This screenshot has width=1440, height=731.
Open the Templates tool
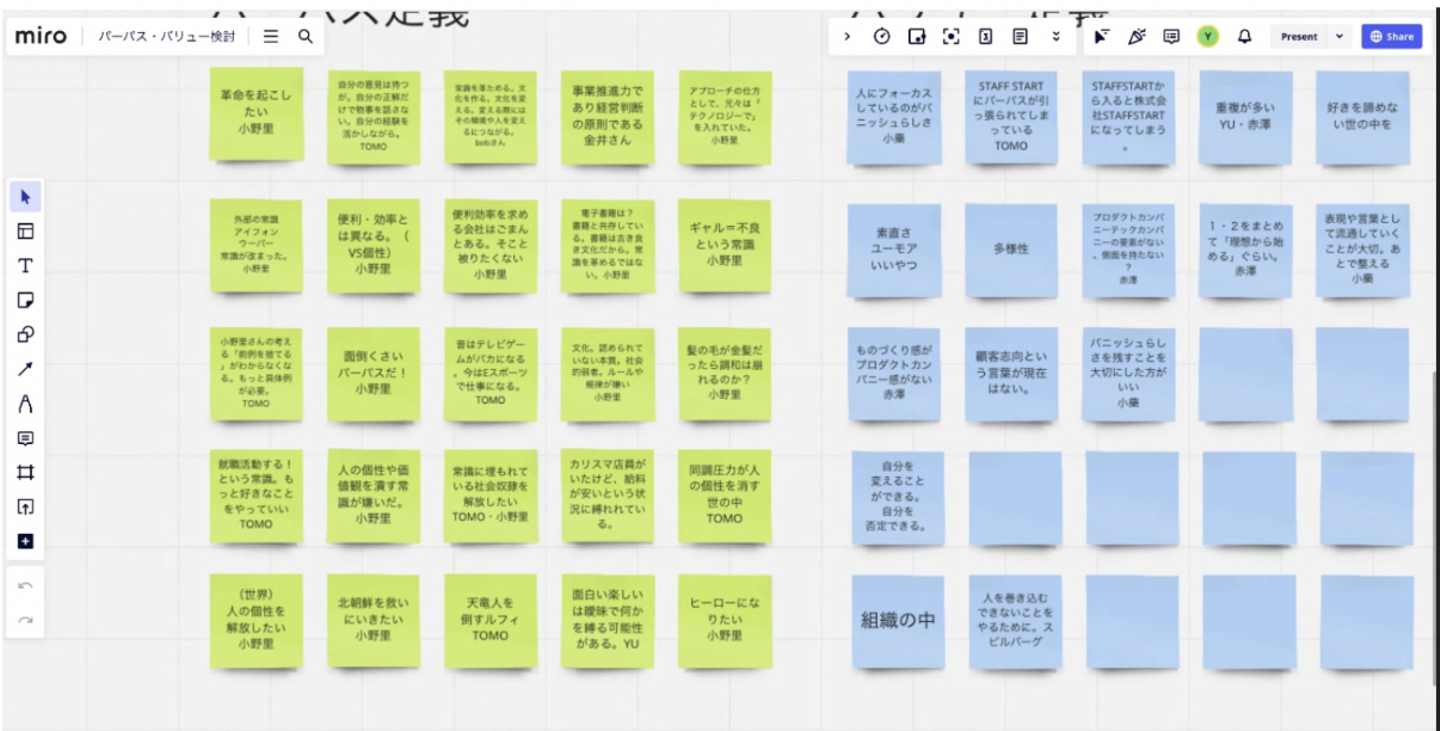pyautogui.click(x=25, y=231)
